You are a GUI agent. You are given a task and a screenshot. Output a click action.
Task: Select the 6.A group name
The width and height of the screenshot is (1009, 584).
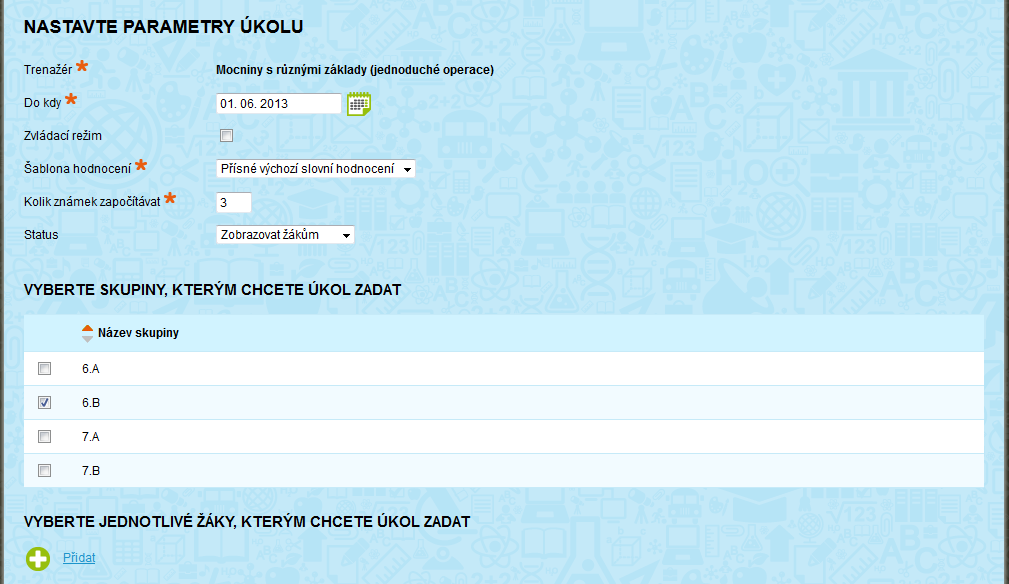pos(91,369)
